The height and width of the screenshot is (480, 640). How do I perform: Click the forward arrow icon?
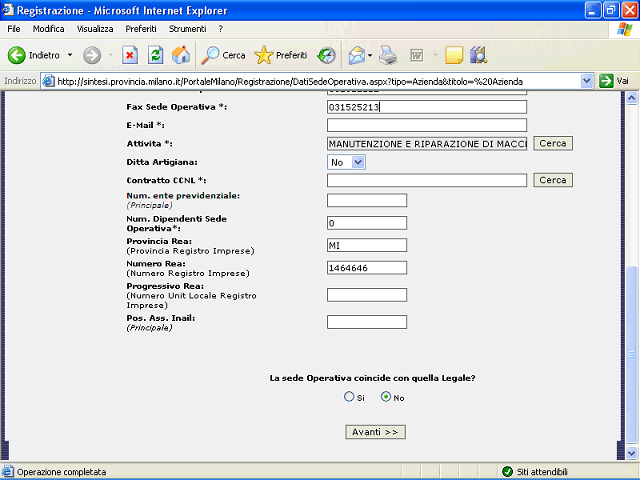92,55
